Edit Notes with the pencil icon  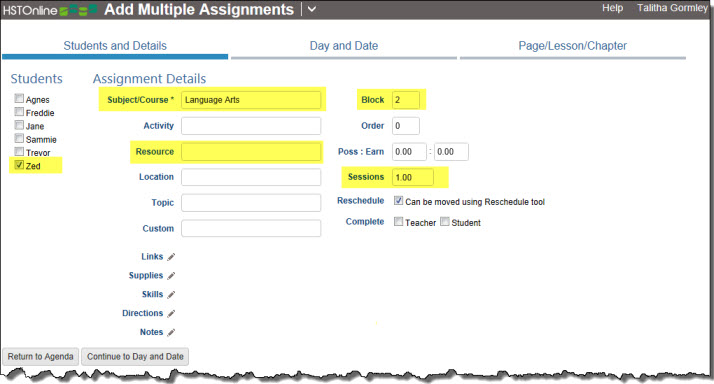pyautogui.click(x=171, y=333)
